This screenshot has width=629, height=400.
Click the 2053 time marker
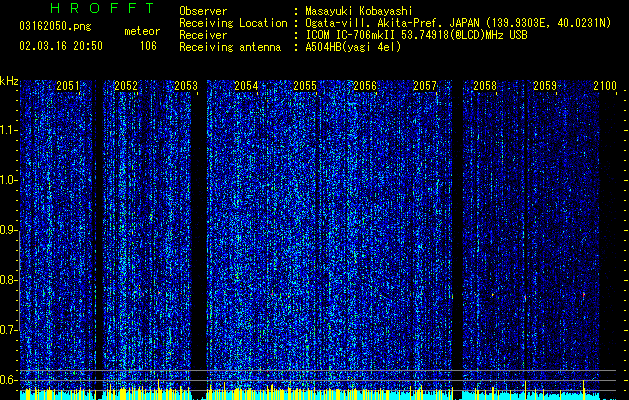coord(186,86)
